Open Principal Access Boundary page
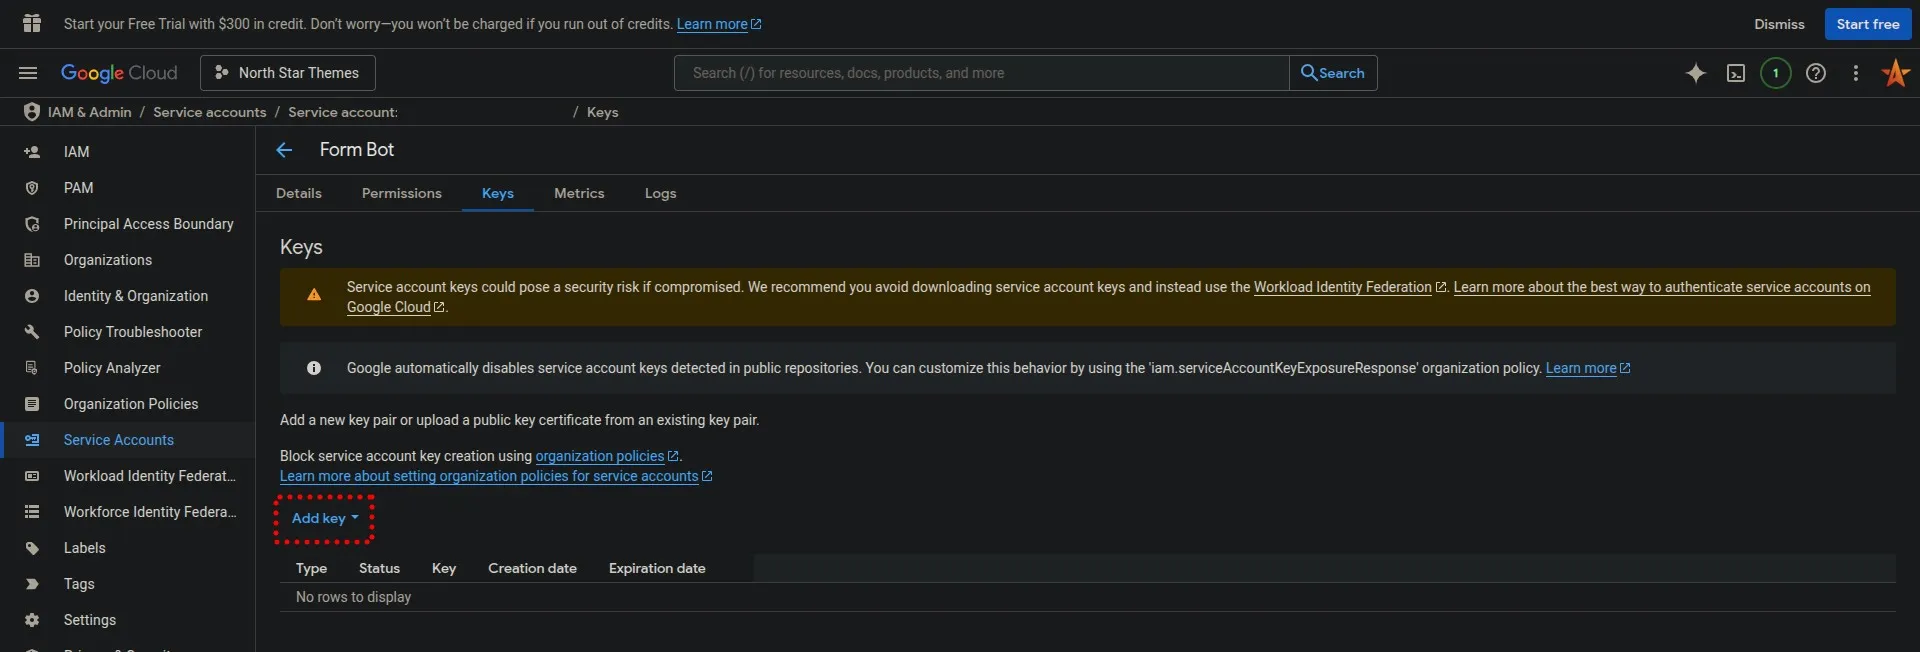This screenshot has width=1920, height=652. [149, 224]
